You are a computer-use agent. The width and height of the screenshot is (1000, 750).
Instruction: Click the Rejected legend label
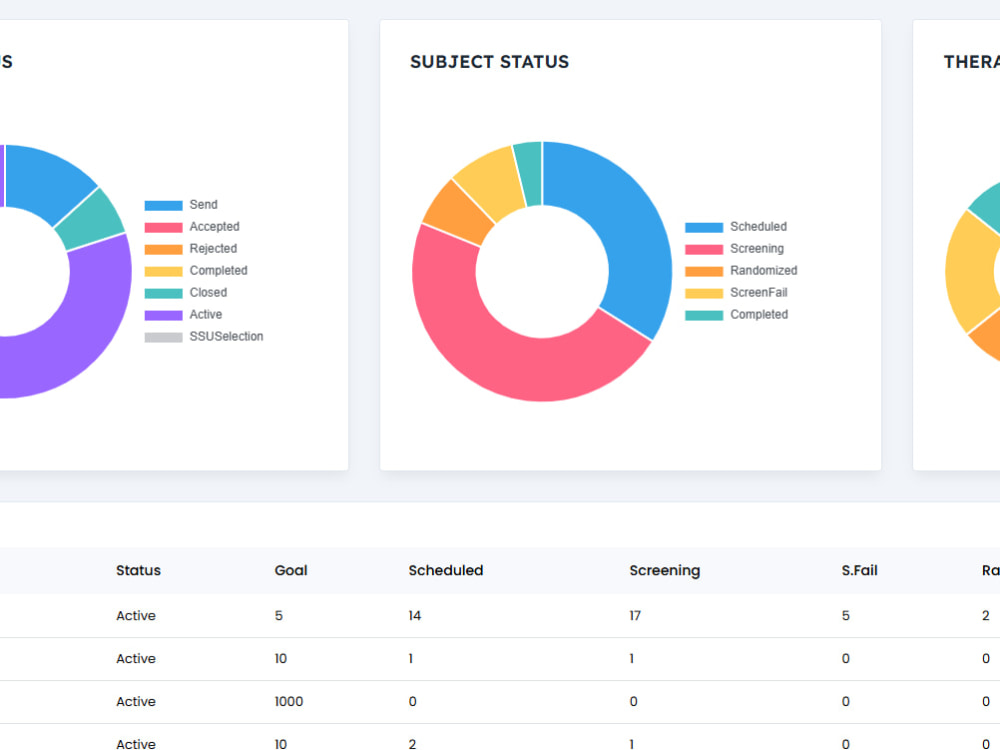coord(213,249)
